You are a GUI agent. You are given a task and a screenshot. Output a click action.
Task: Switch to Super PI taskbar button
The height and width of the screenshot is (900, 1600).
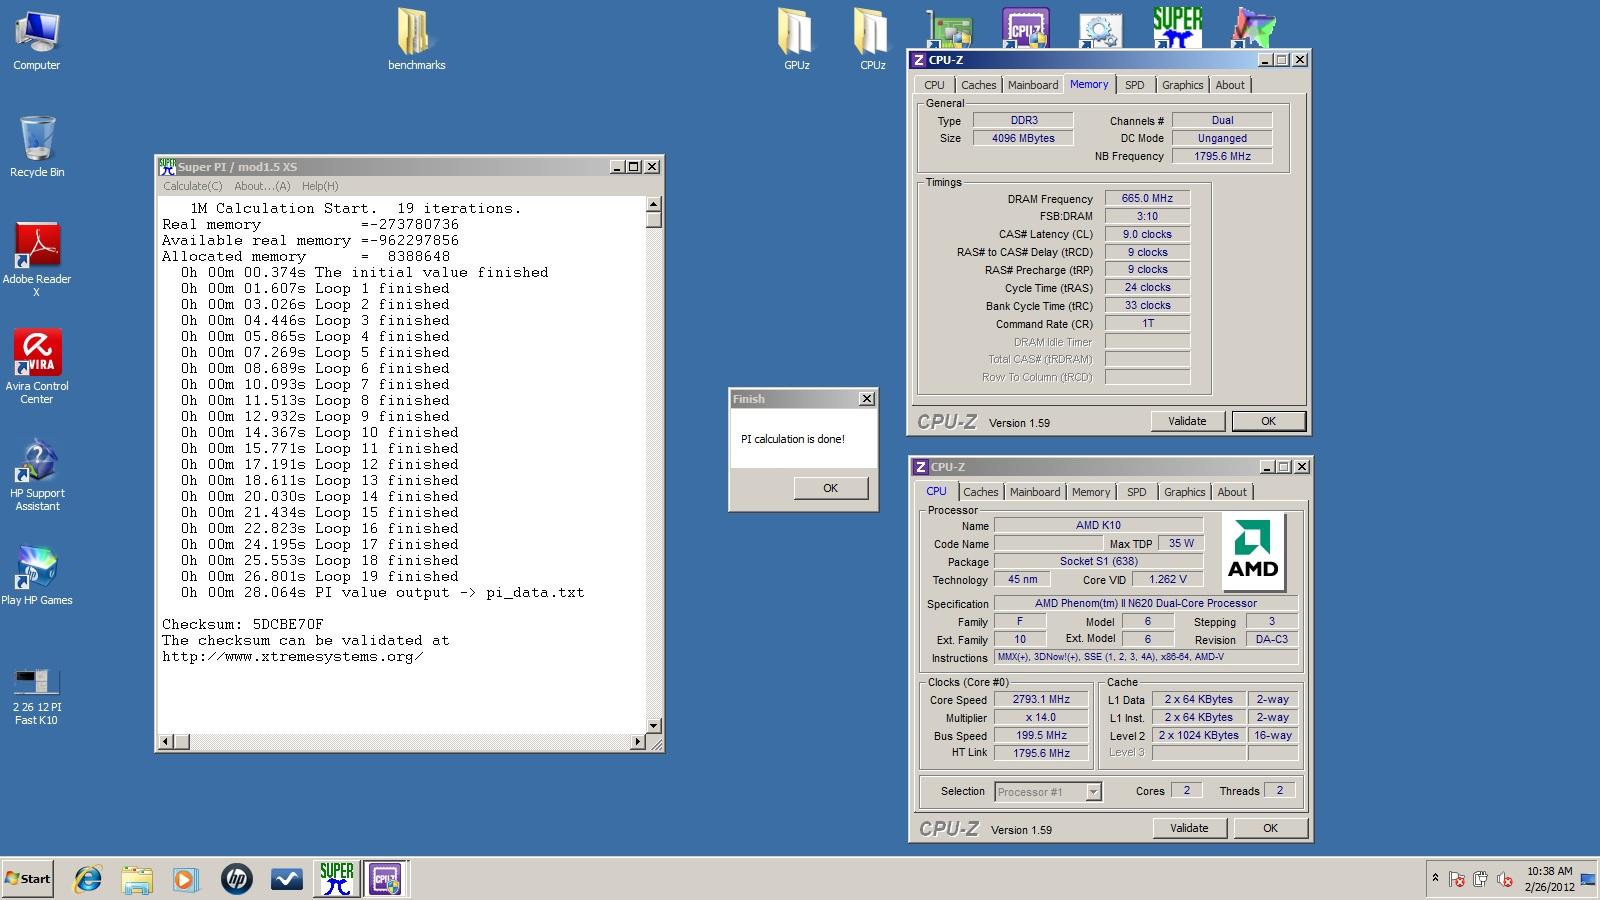336,879
